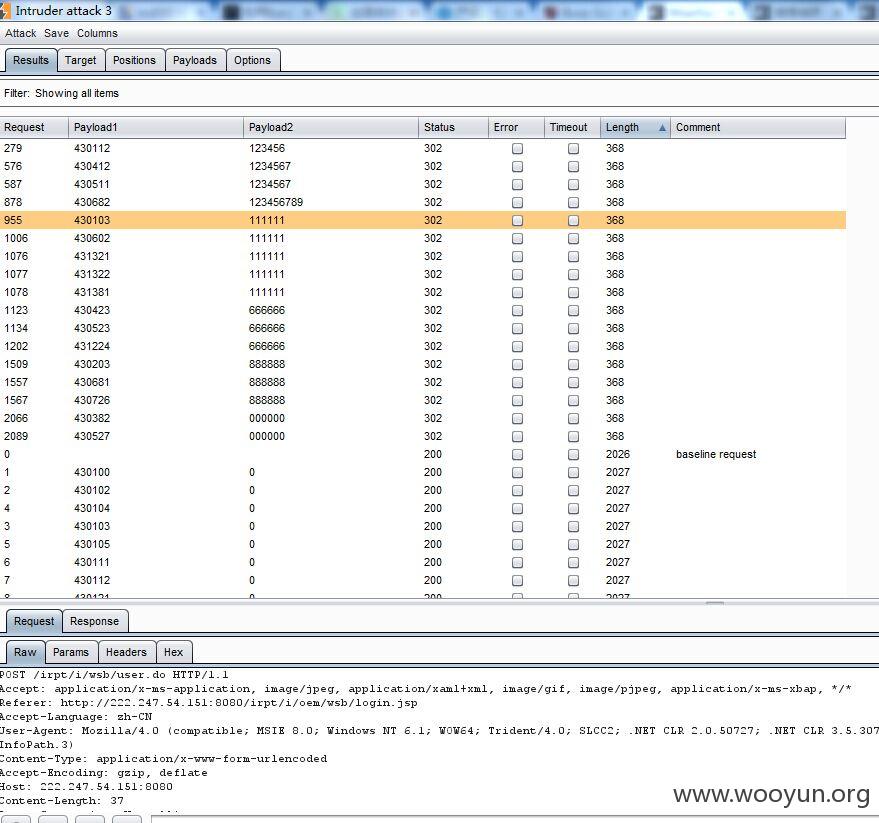Toggle Error checkbox for baseline request row

(517, 454)
